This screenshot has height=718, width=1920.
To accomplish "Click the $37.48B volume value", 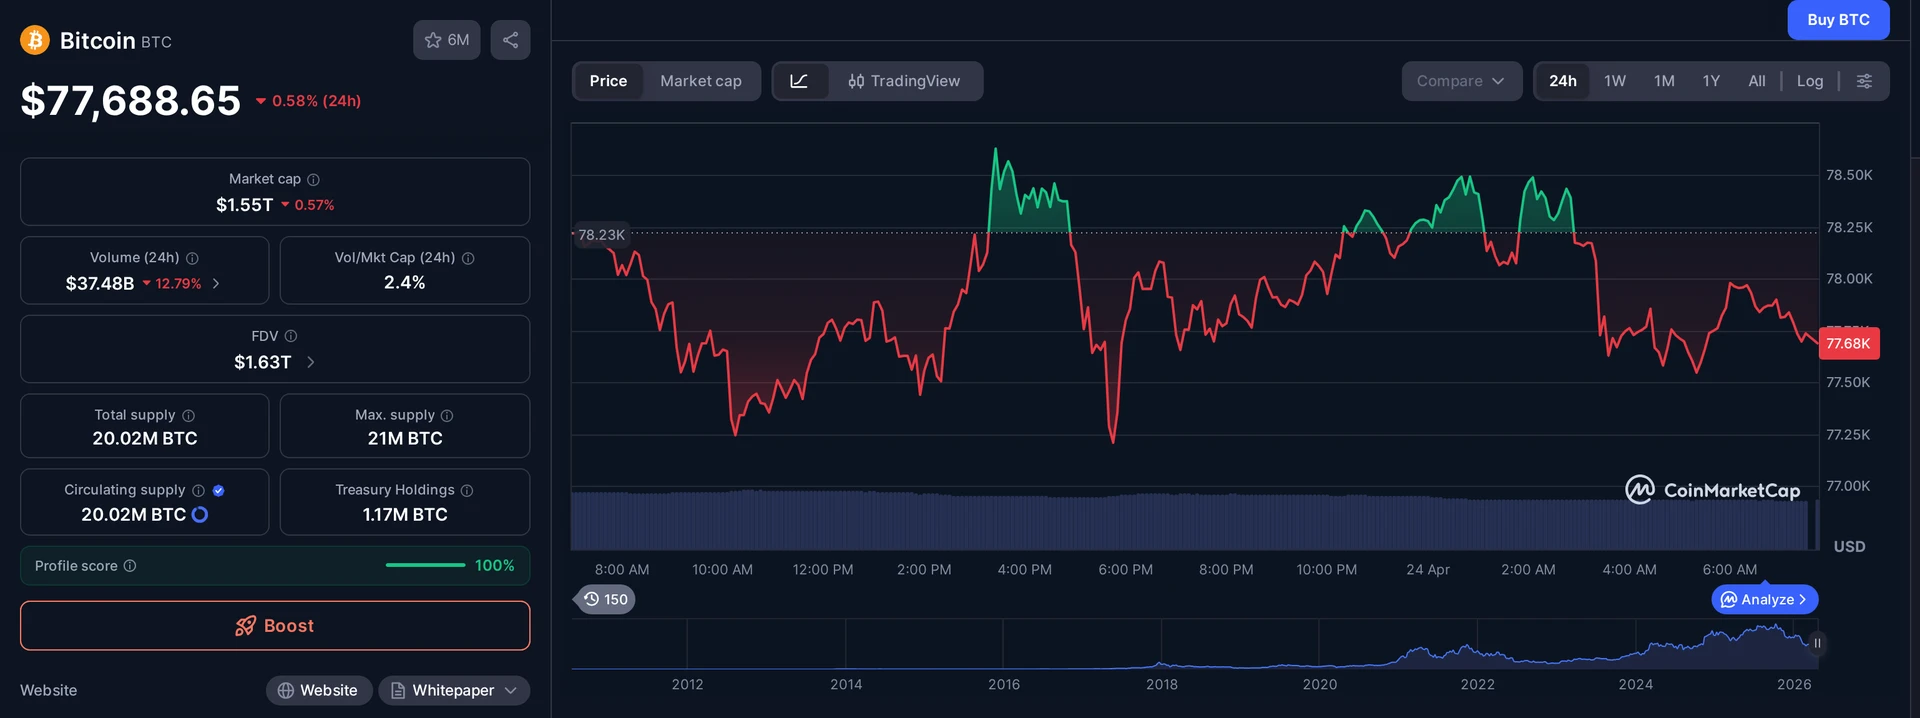I will pyautogui.click(x=100, y=284).
